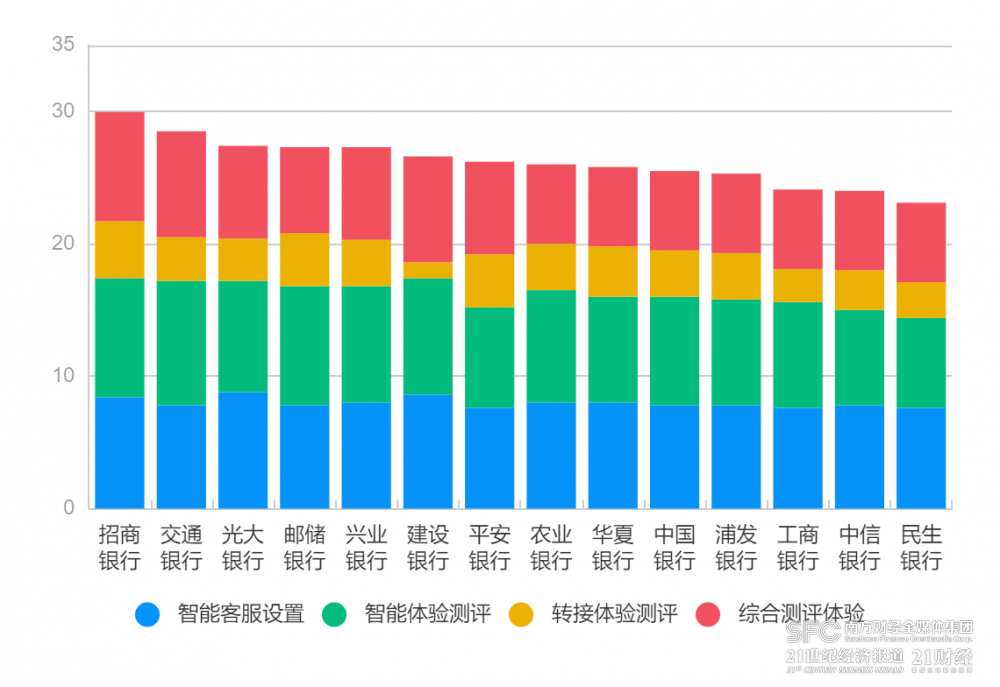Click the blue segment of 中国银行 bar
The image size is (1000, 687).
coord(675,457)
